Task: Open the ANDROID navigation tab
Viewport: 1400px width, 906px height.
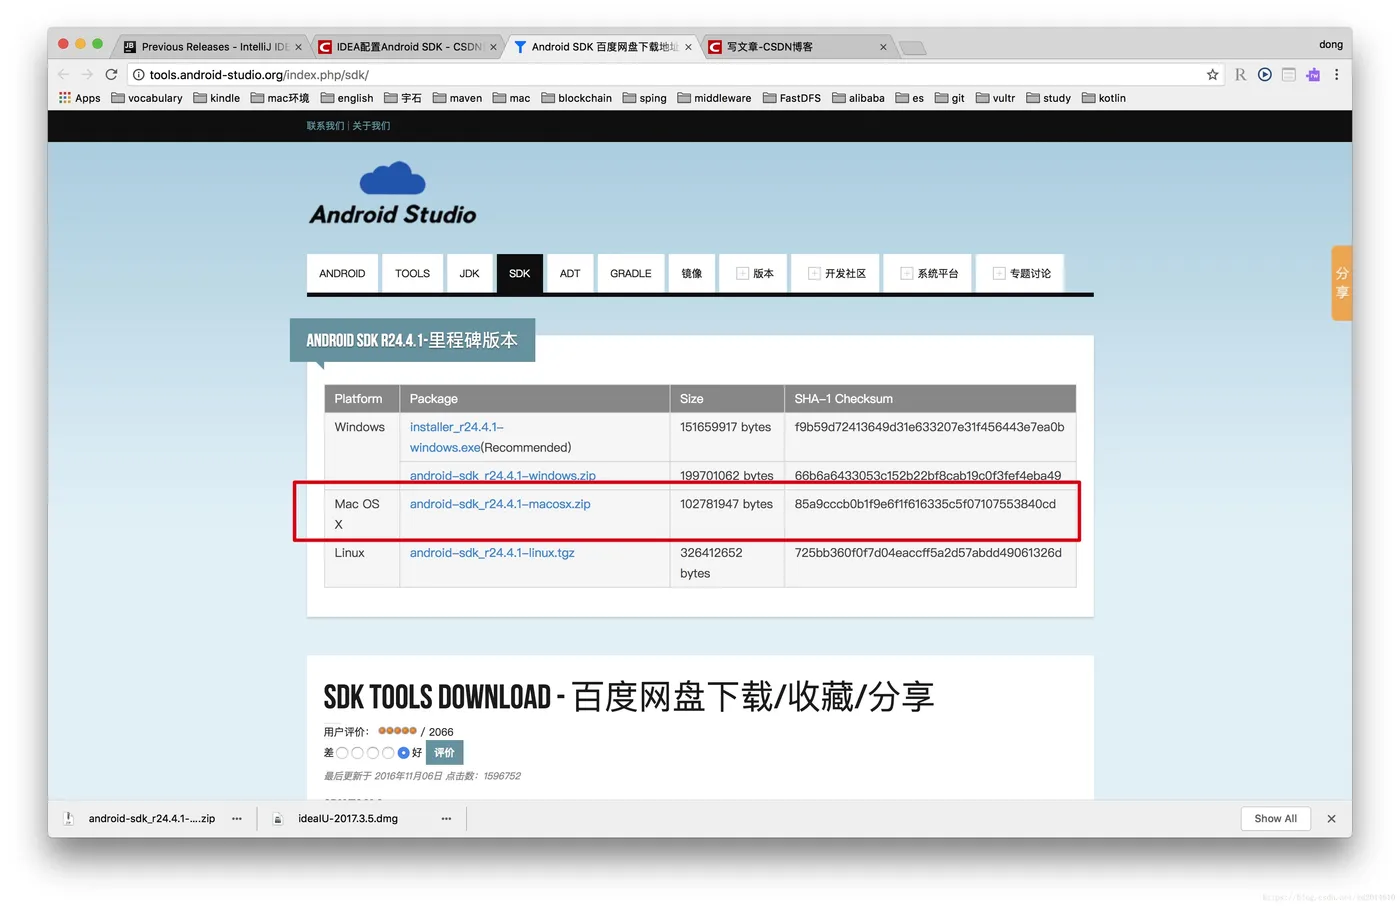Action: point(342,273)
